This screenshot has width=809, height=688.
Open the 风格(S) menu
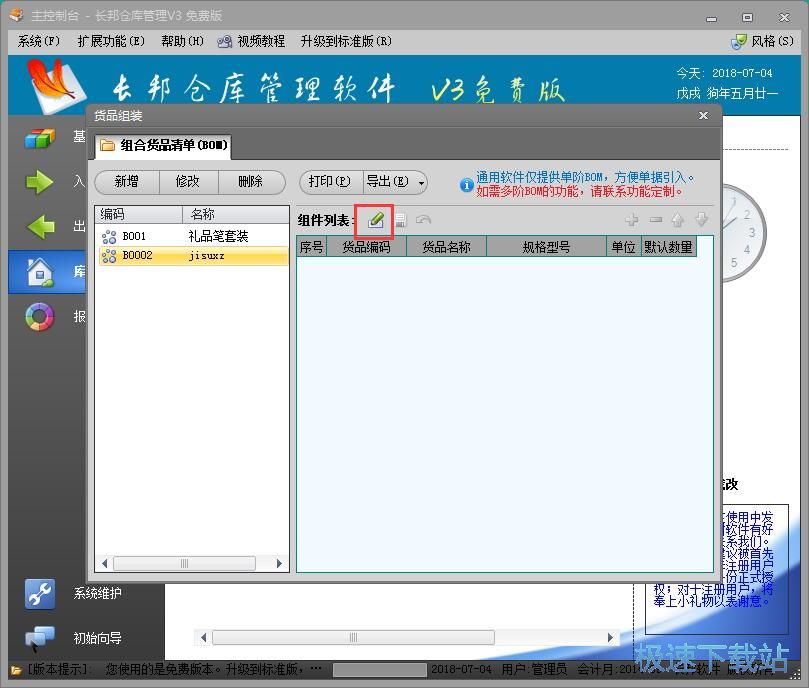pyautogui.click(x=763, y=41)
